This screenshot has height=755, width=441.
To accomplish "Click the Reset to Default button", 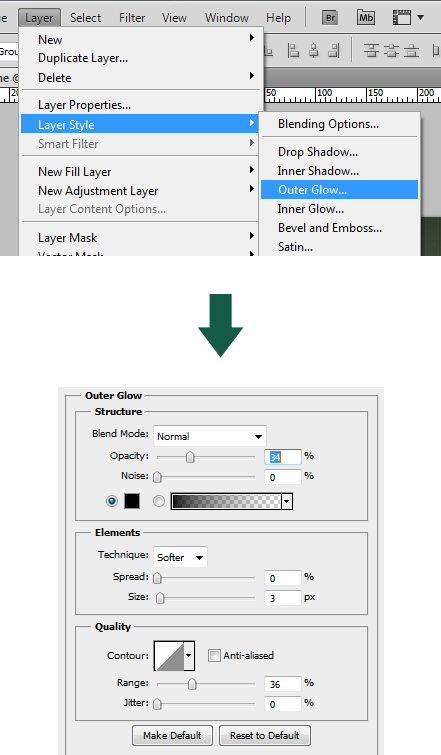I will tap(265, 735).
